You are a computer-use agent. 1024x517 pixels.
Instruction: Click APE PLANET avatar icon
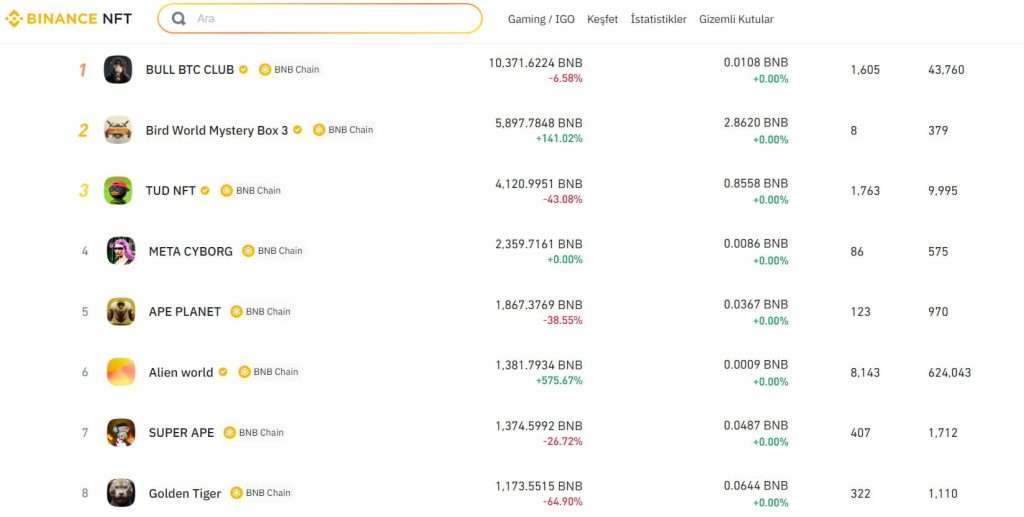point(121,311)
